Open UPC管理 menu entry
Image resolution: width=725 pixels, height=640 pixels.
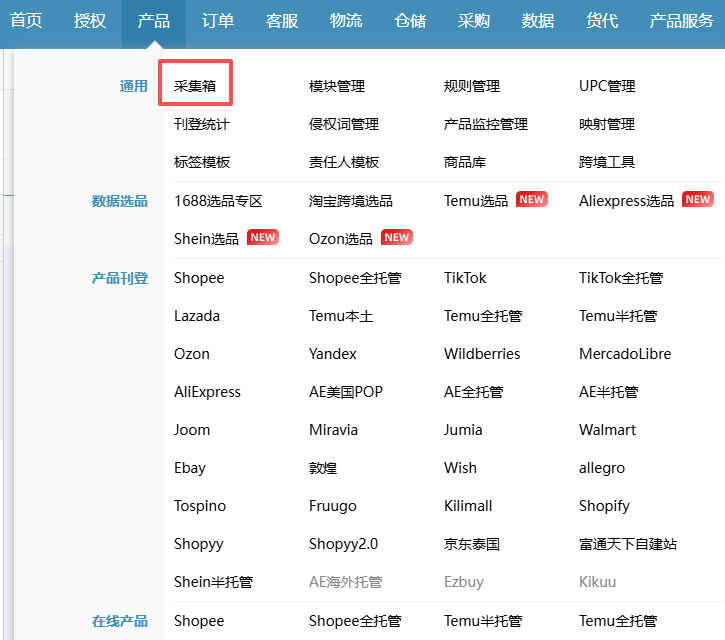pyautogui.click(x=607, y=86)
